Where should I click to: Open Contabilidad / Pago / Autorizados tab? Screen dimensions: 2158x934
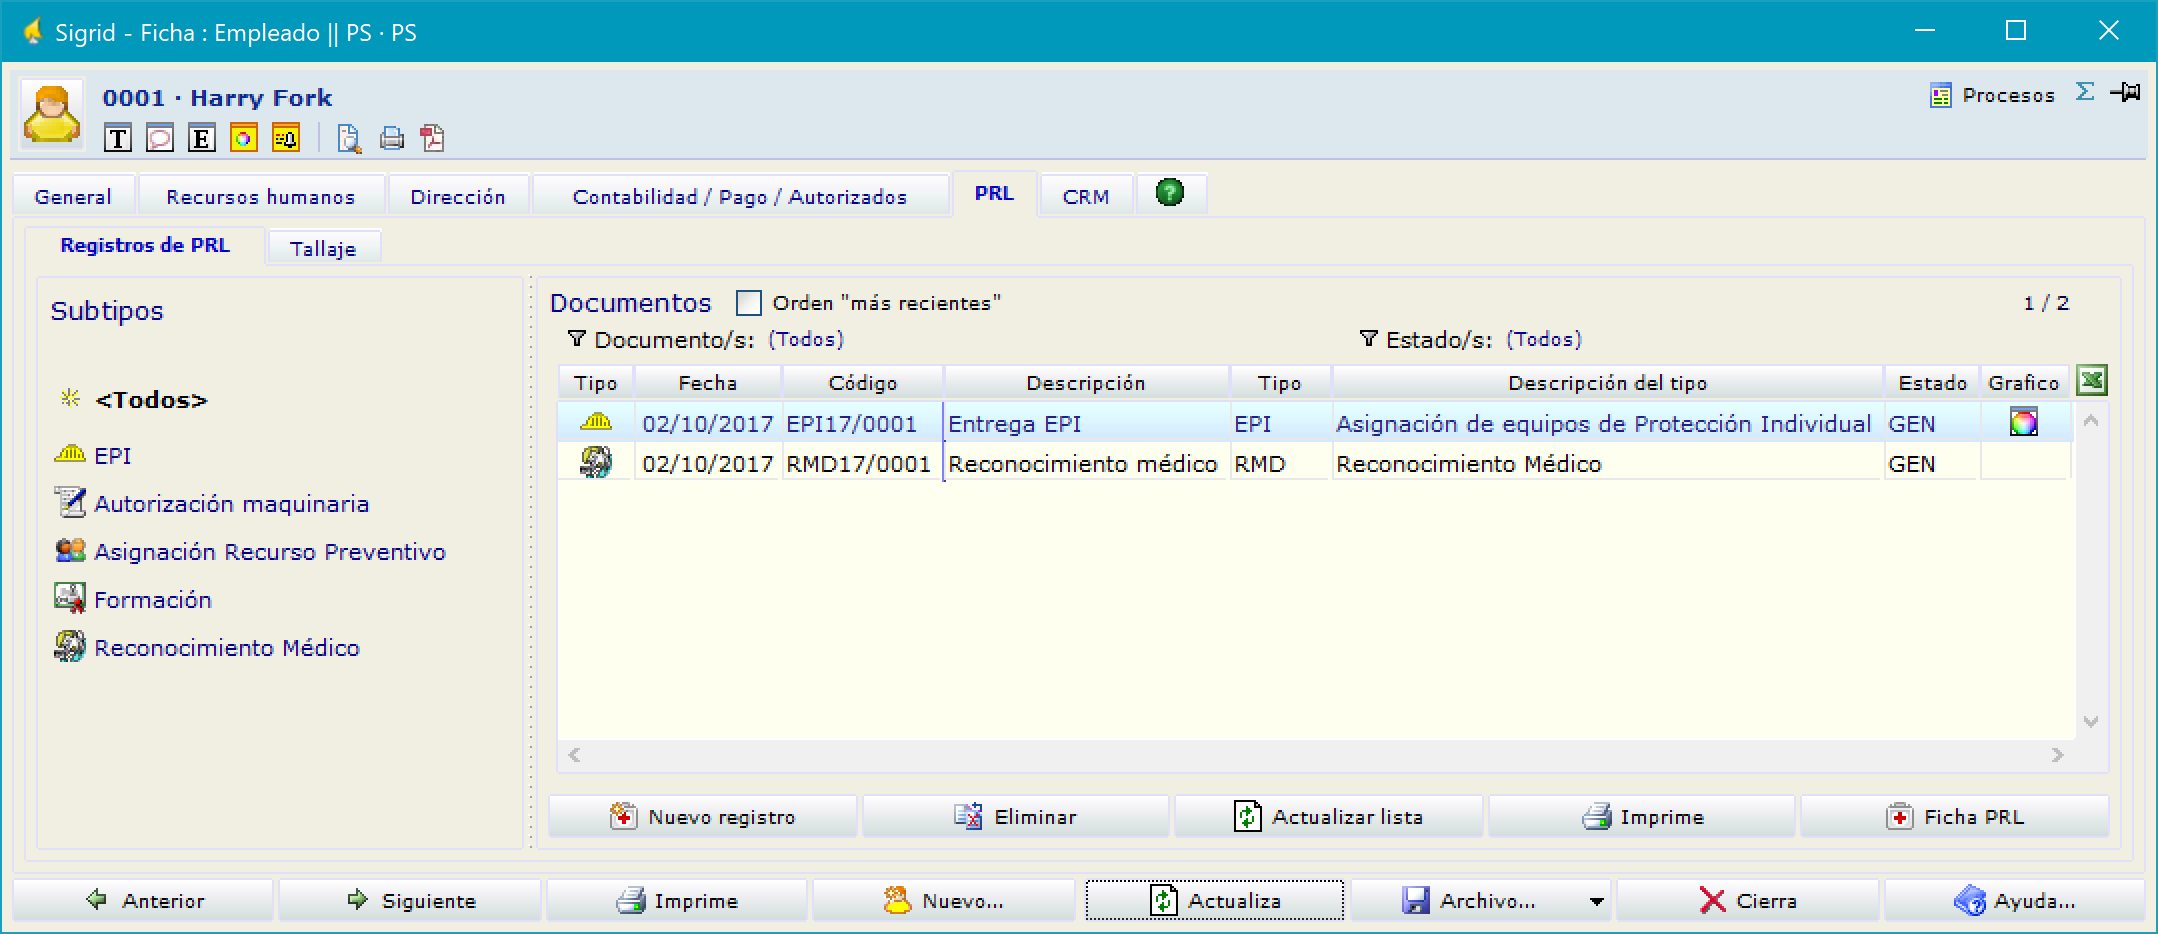(740, 196)
